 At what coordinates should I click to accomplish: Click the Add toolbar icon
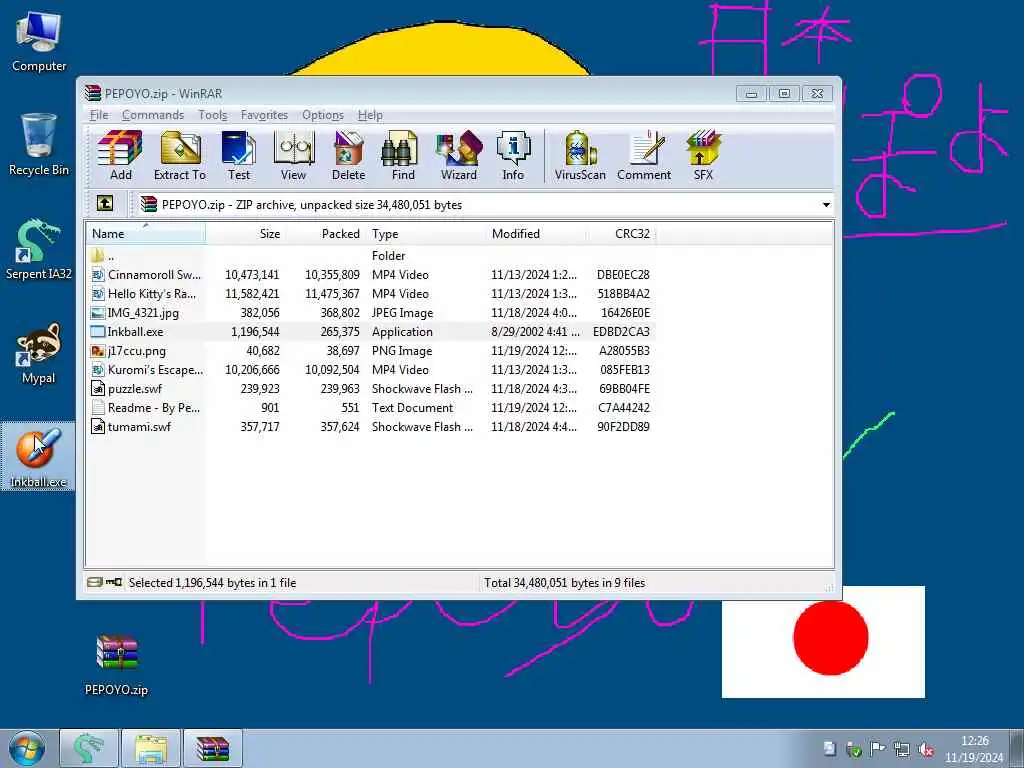(120, 155)
